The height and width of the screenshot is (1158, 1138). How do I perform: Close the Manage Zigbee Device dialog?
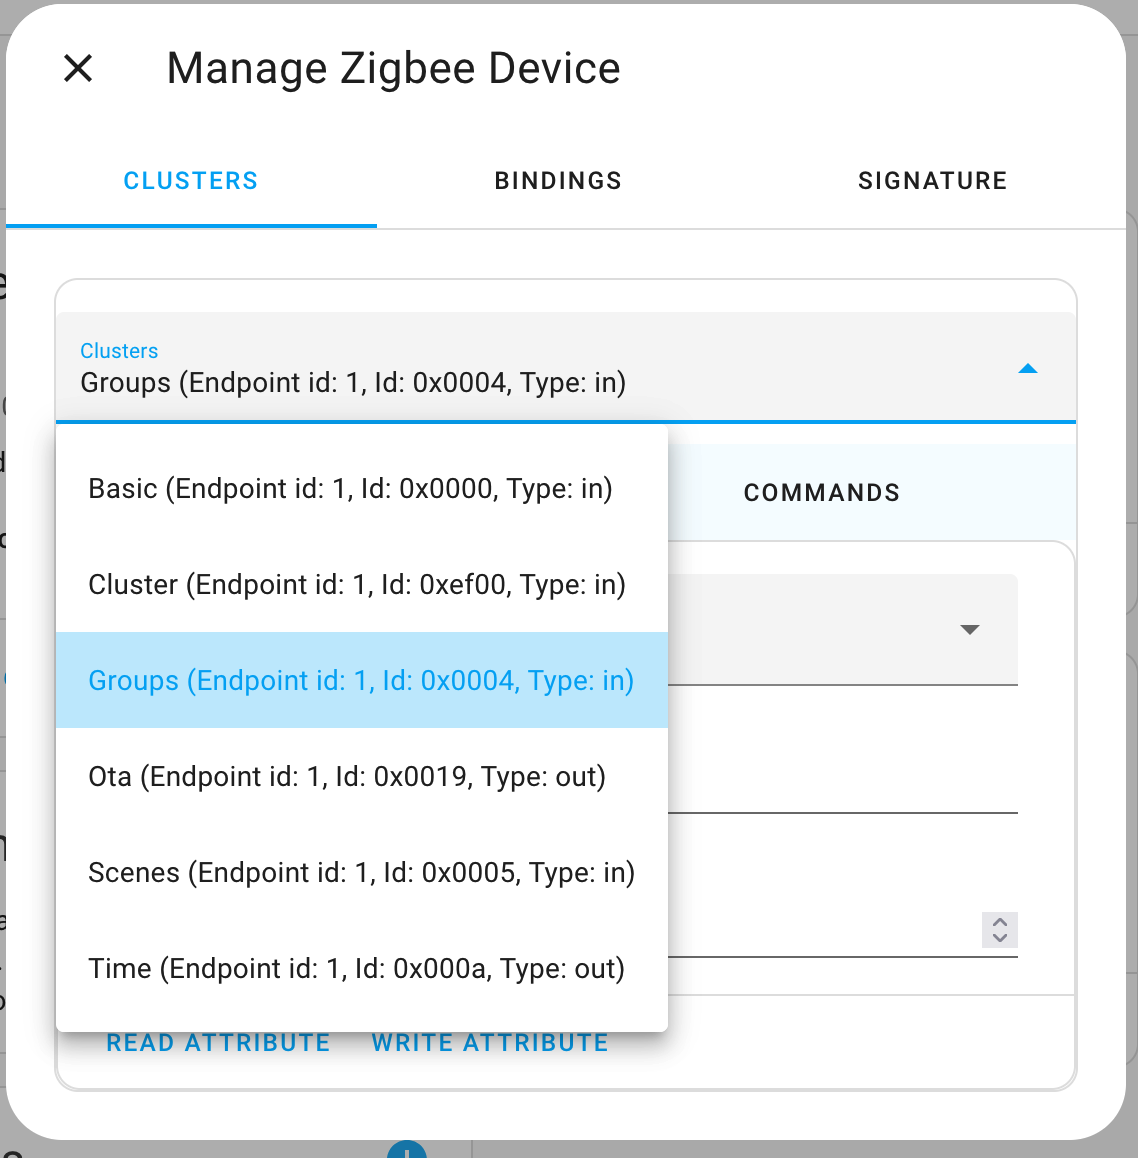click(77, 69)
